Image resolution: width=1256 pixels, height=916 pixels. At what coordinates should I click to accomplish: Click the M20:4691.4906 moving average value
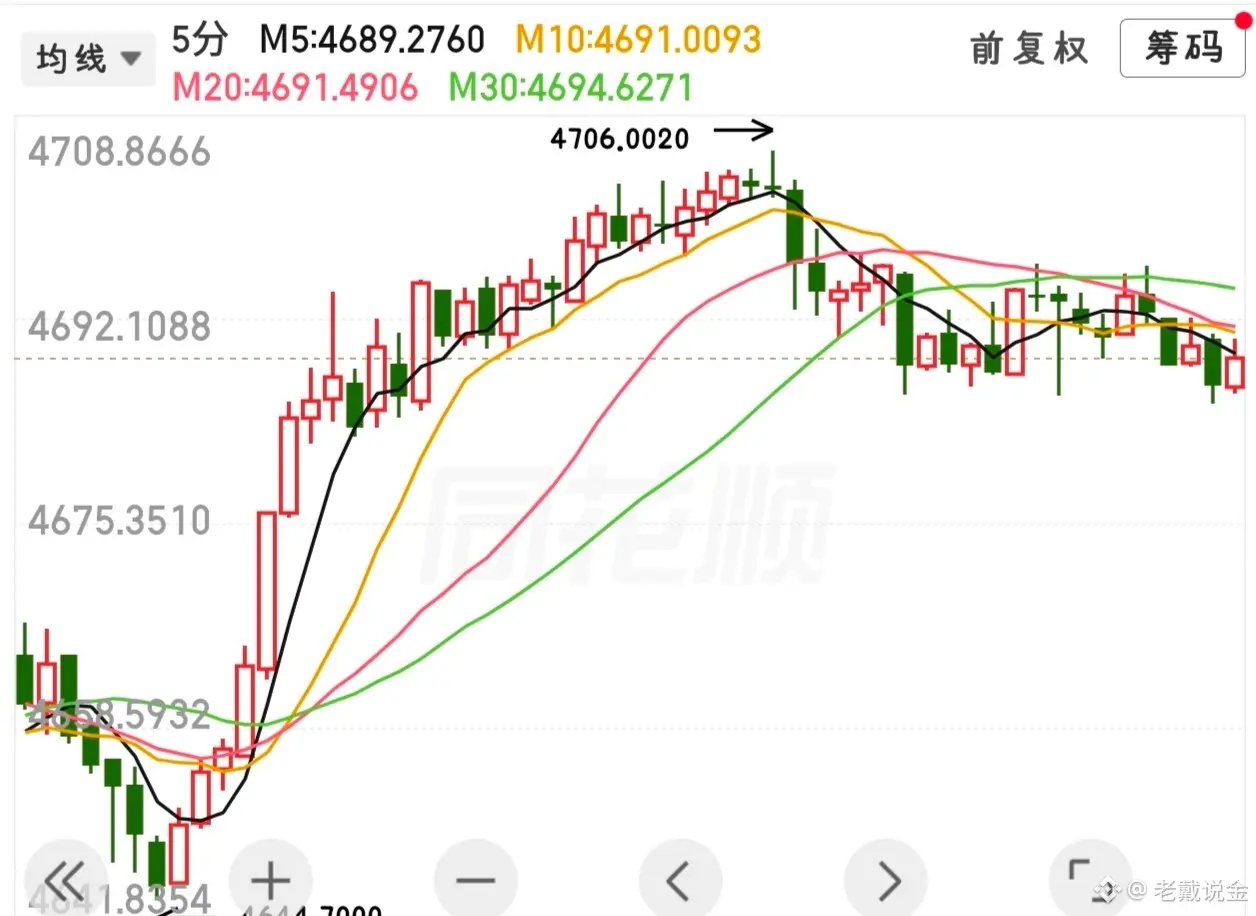295,88
